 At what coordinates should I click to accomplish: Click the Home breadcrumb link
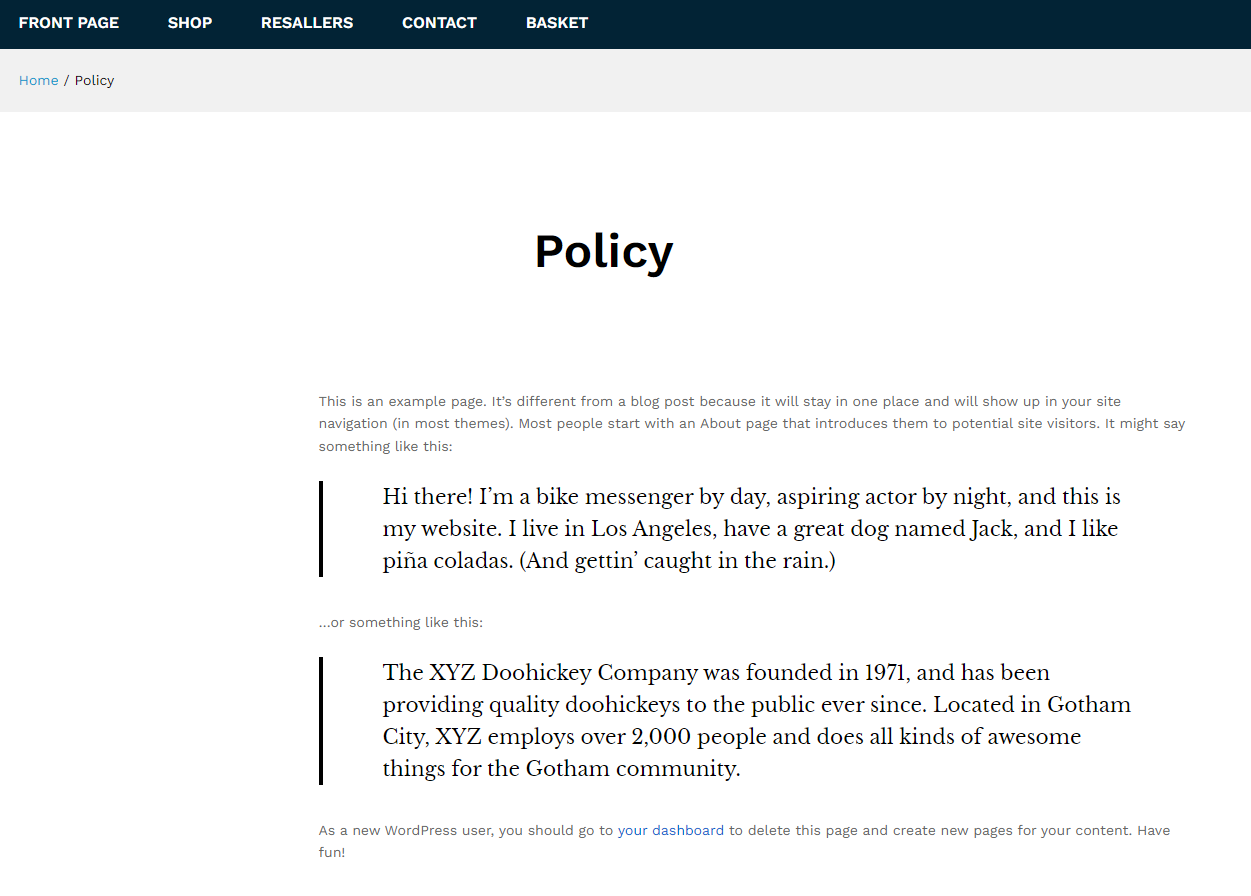[x=38, y=81]
